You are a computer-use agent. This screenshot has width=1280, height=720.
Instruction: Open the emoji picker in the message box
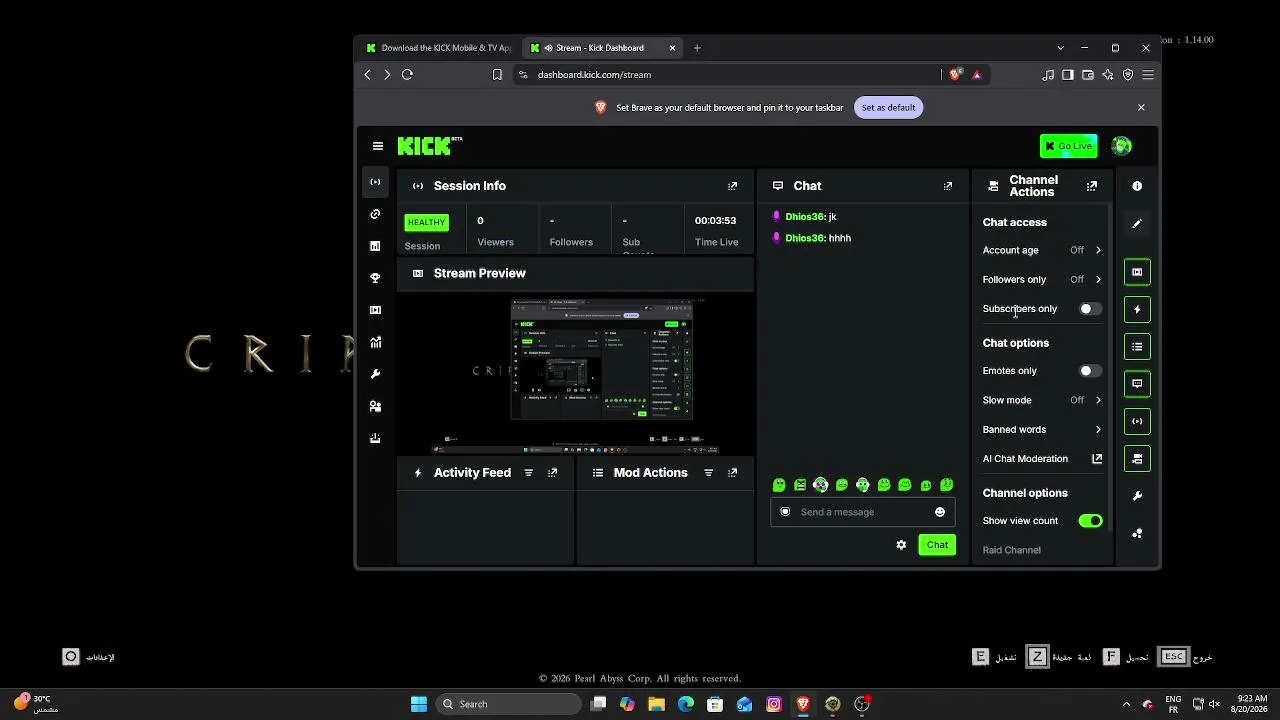click(x=940, y=512)
